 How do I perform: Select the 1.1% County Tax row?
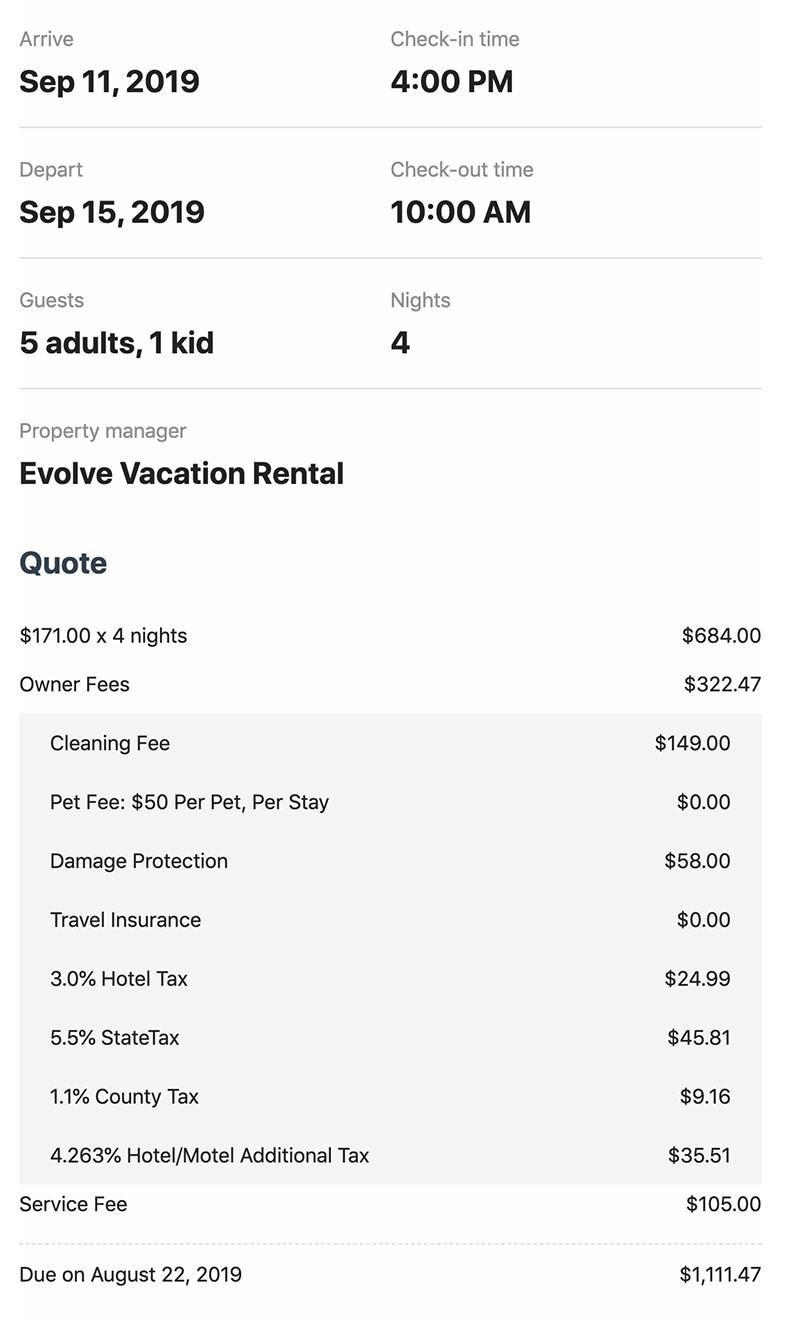point(124,1097)
